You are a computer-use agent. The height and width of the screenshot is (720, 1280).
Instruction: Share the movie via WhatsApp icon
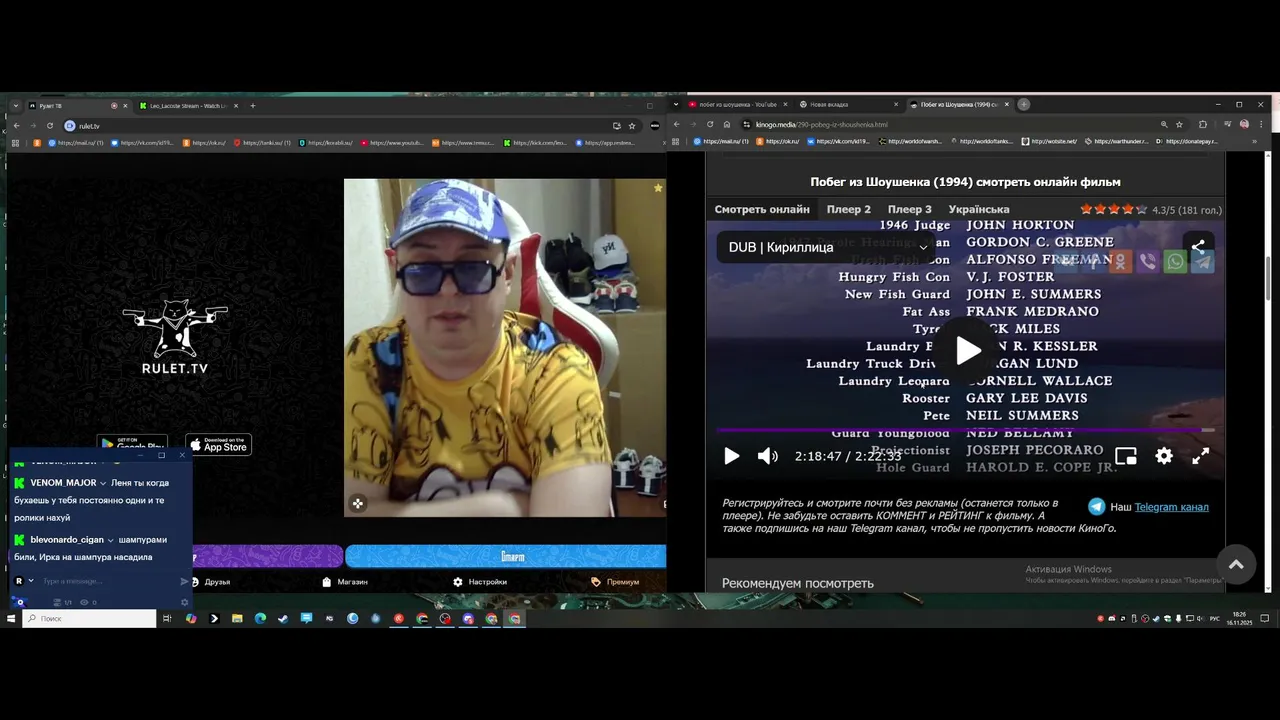pyautogui.click(x=1175, y=262)
